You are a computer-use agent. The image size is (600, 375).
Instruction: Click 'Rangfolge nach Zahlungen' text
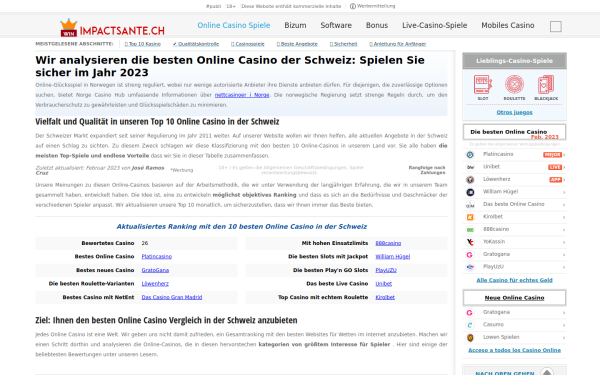coord(427,170)
